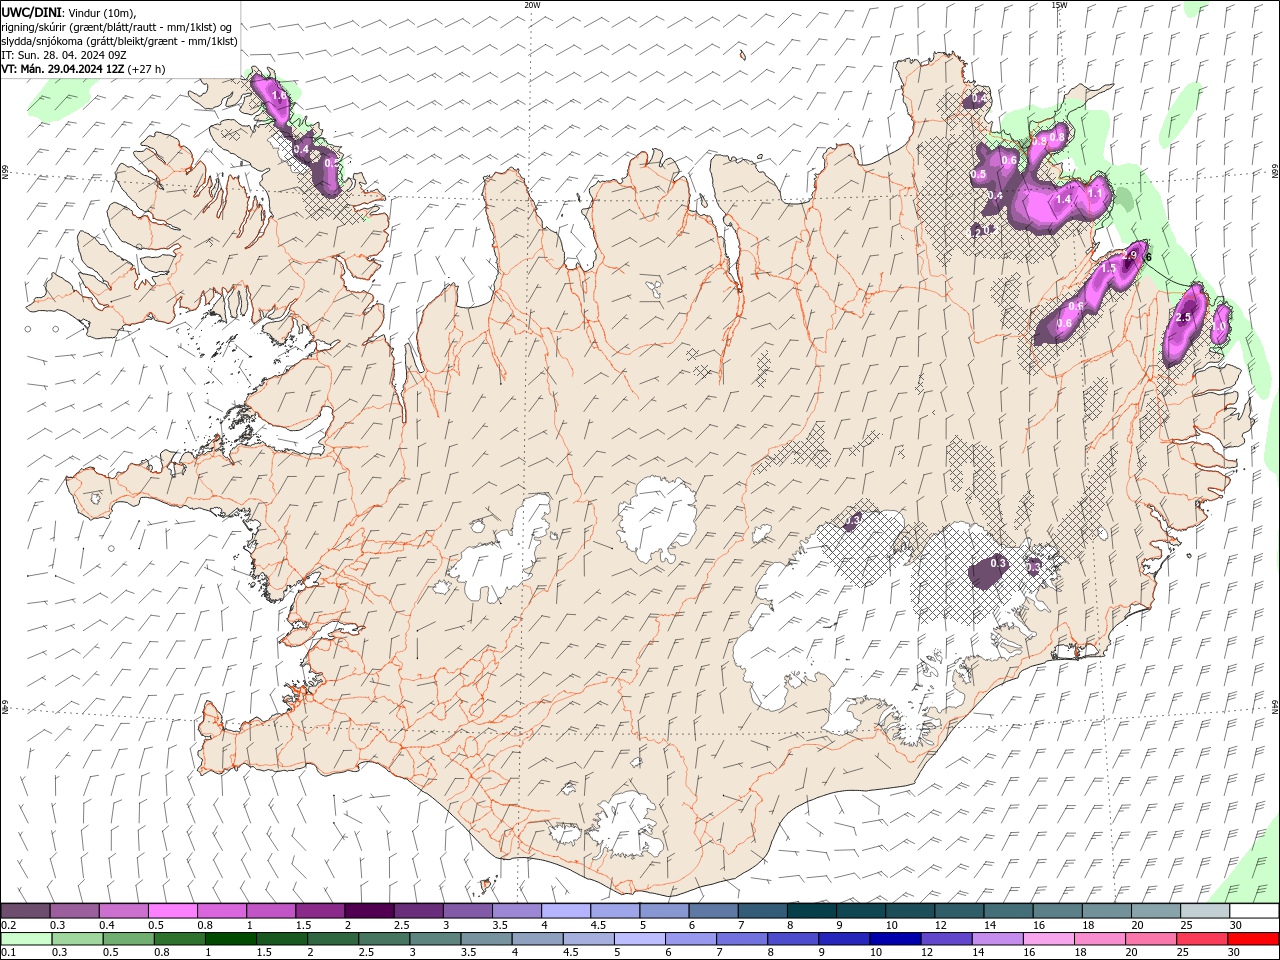Pick the 30 red swatch in the rain legend
Screen dimensions: 1280x960
coord(1254,939)
